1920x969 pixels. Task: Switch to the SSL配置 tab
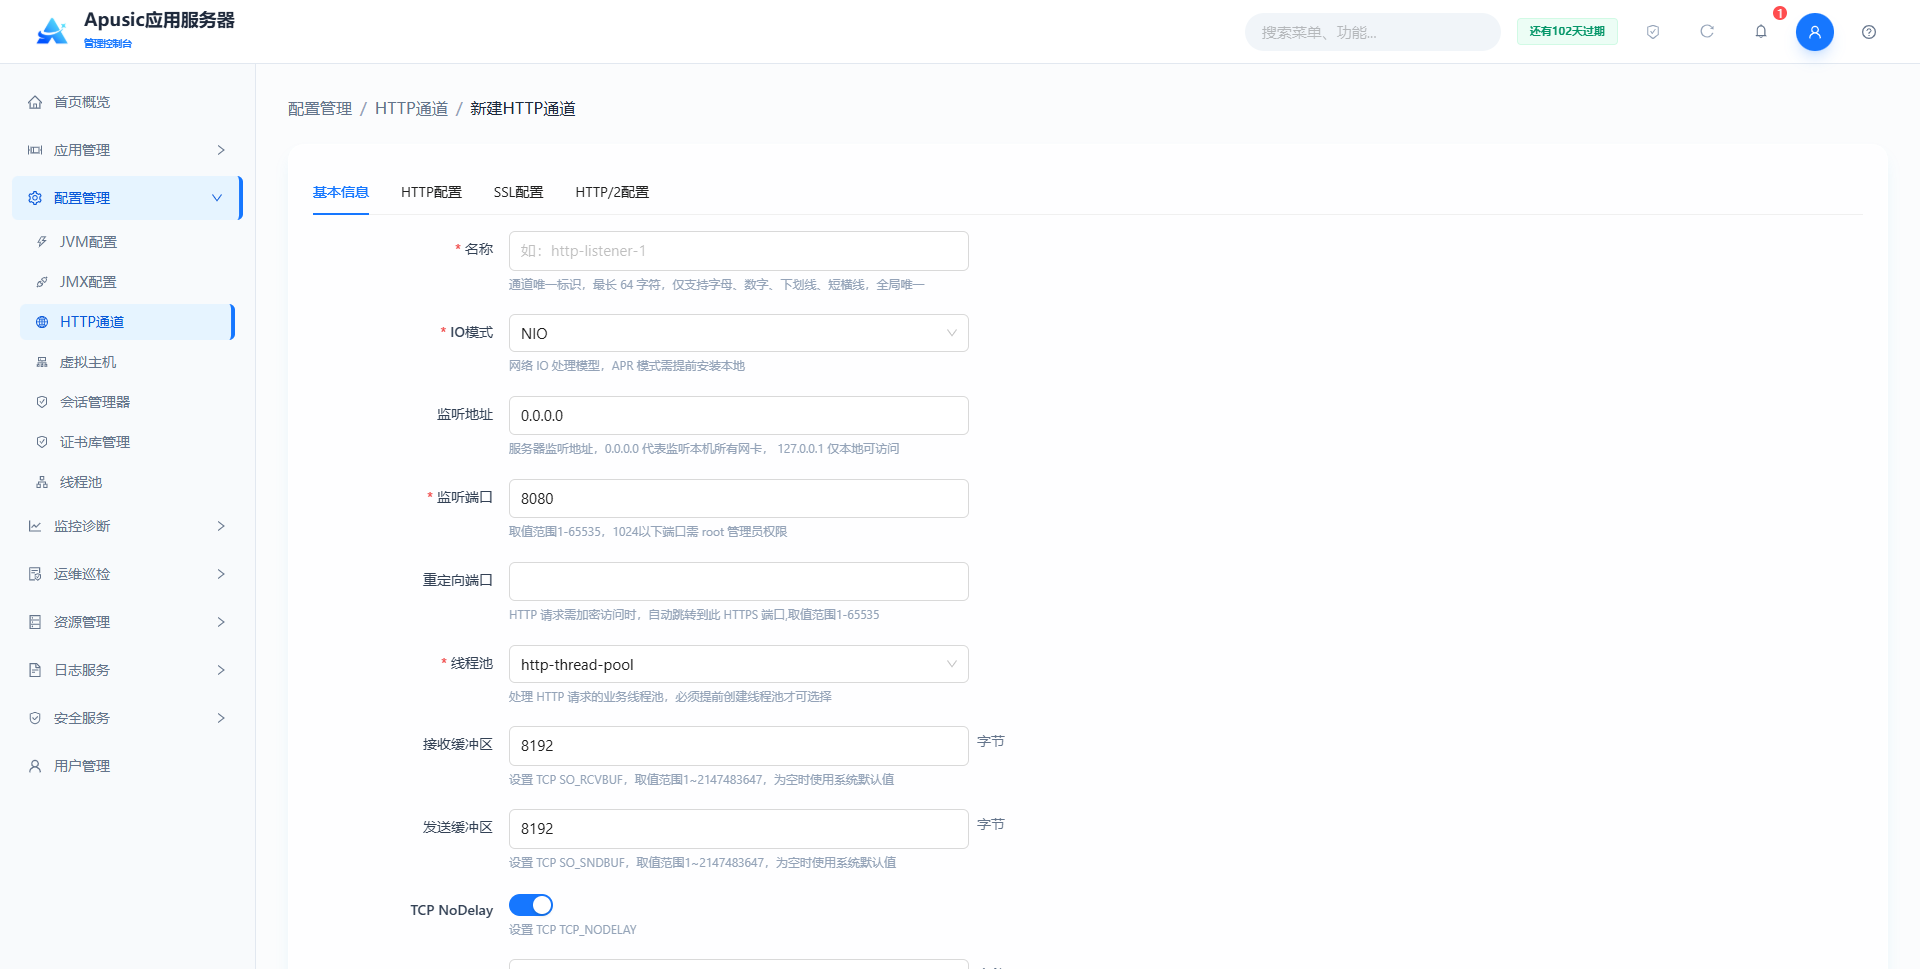[x=518, y=192]
